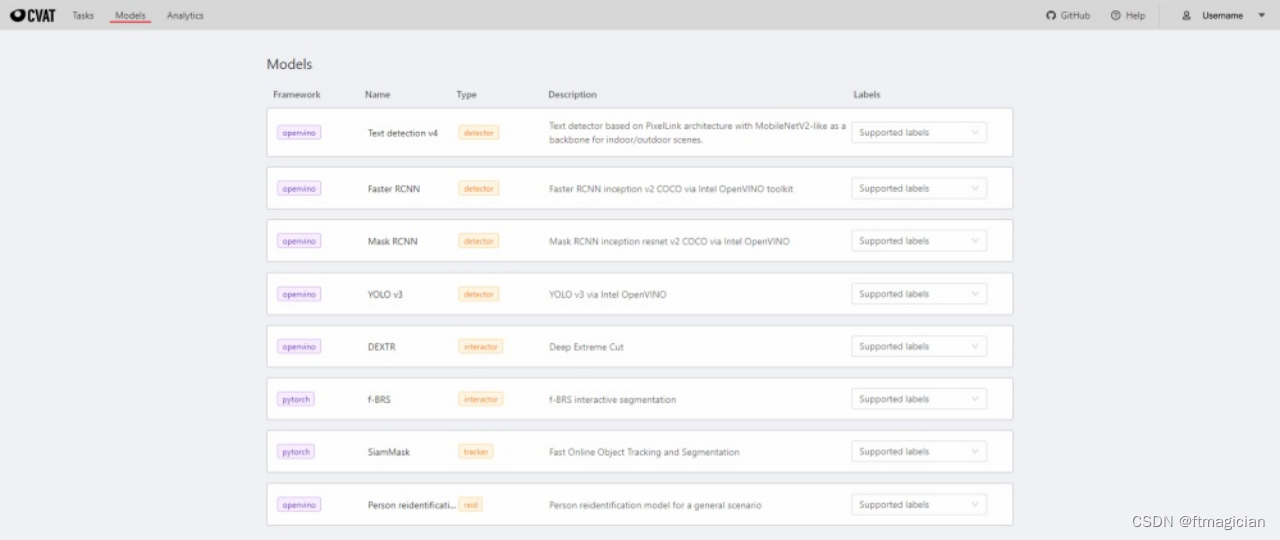Viewport: 1280px width, 540px height.
Task: Click the Help question mark icon
Action: 1115,16
